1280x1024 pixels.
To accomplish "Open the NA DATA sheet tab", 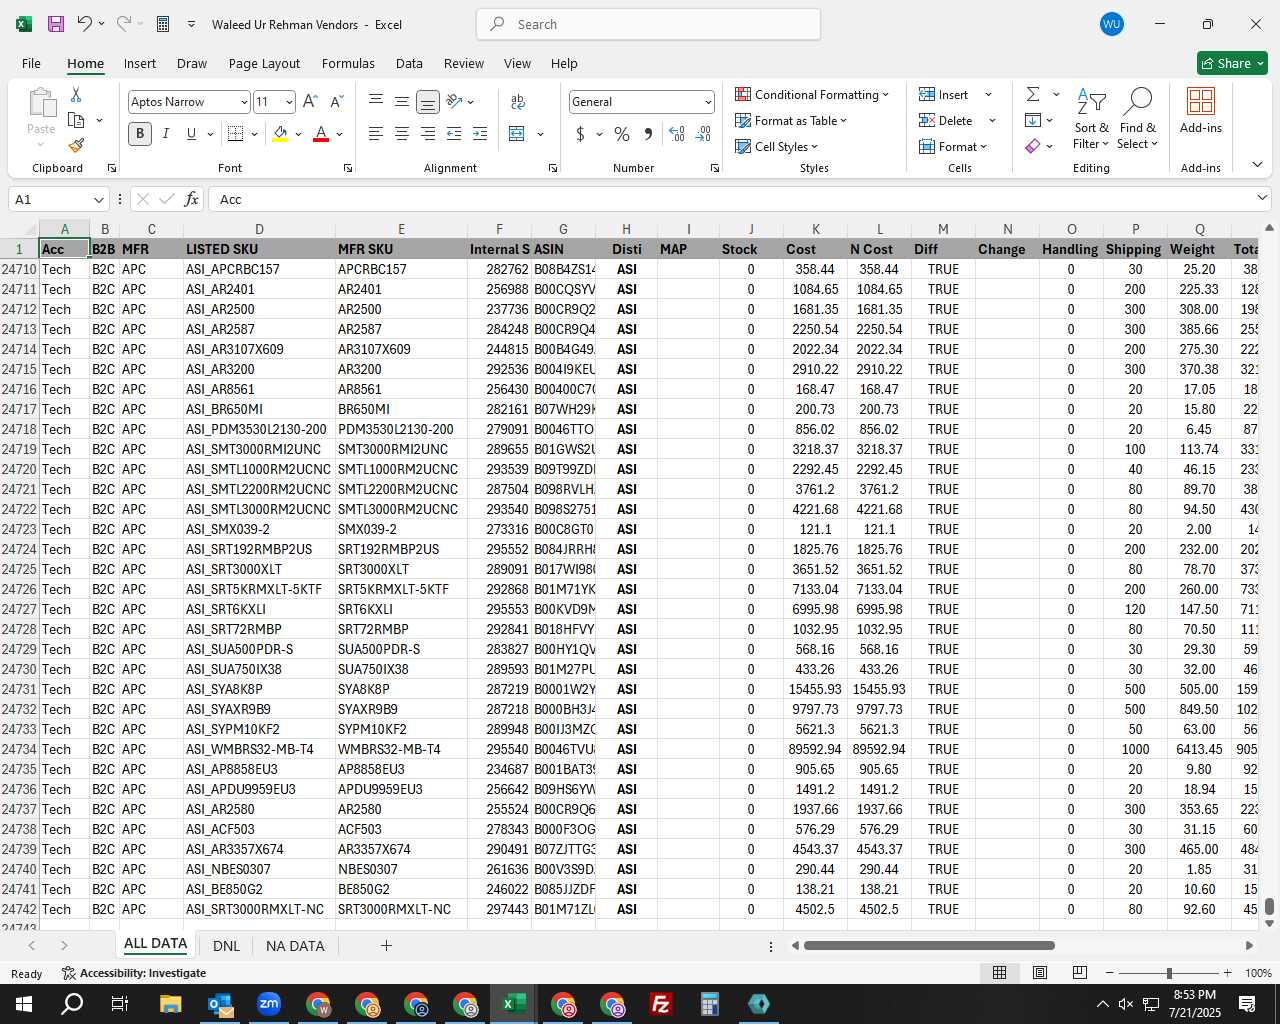I will pyautogui.click(x=295, y=945).
